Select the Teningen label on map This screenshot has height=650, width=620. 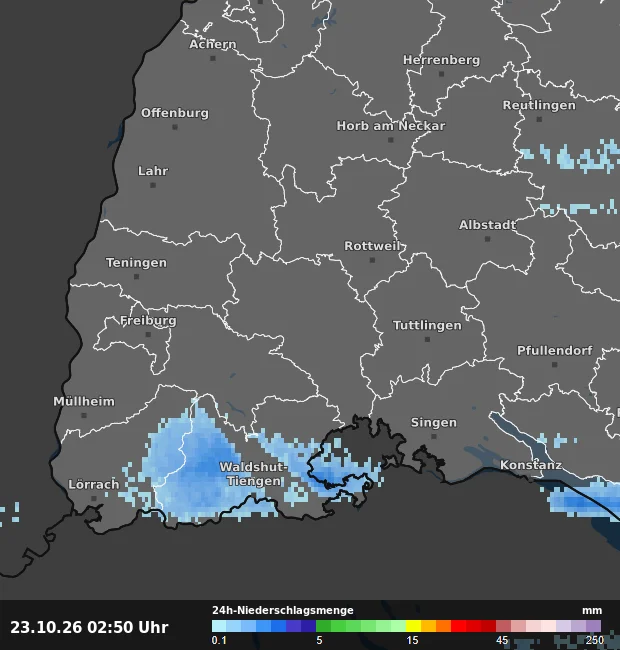point(136,263)
